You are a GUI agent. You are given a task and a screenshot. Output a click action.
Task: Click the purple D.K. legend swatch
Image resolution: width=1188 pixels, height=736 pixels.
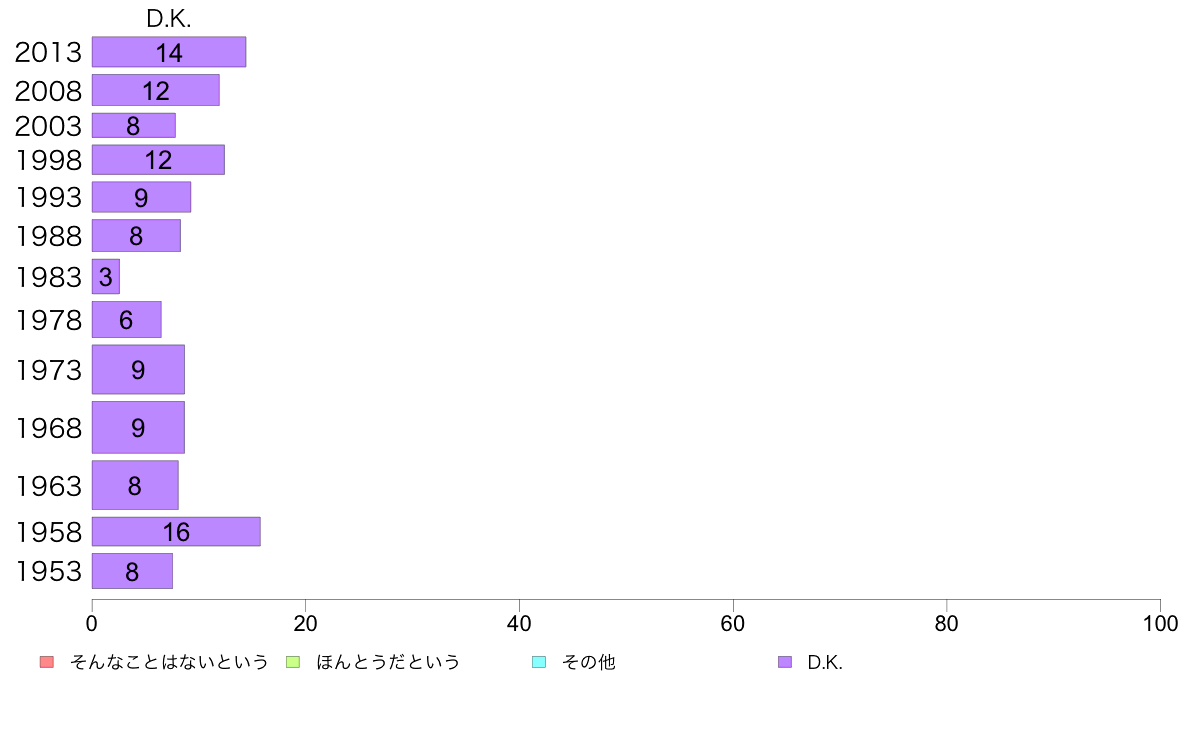click(785, 662)
